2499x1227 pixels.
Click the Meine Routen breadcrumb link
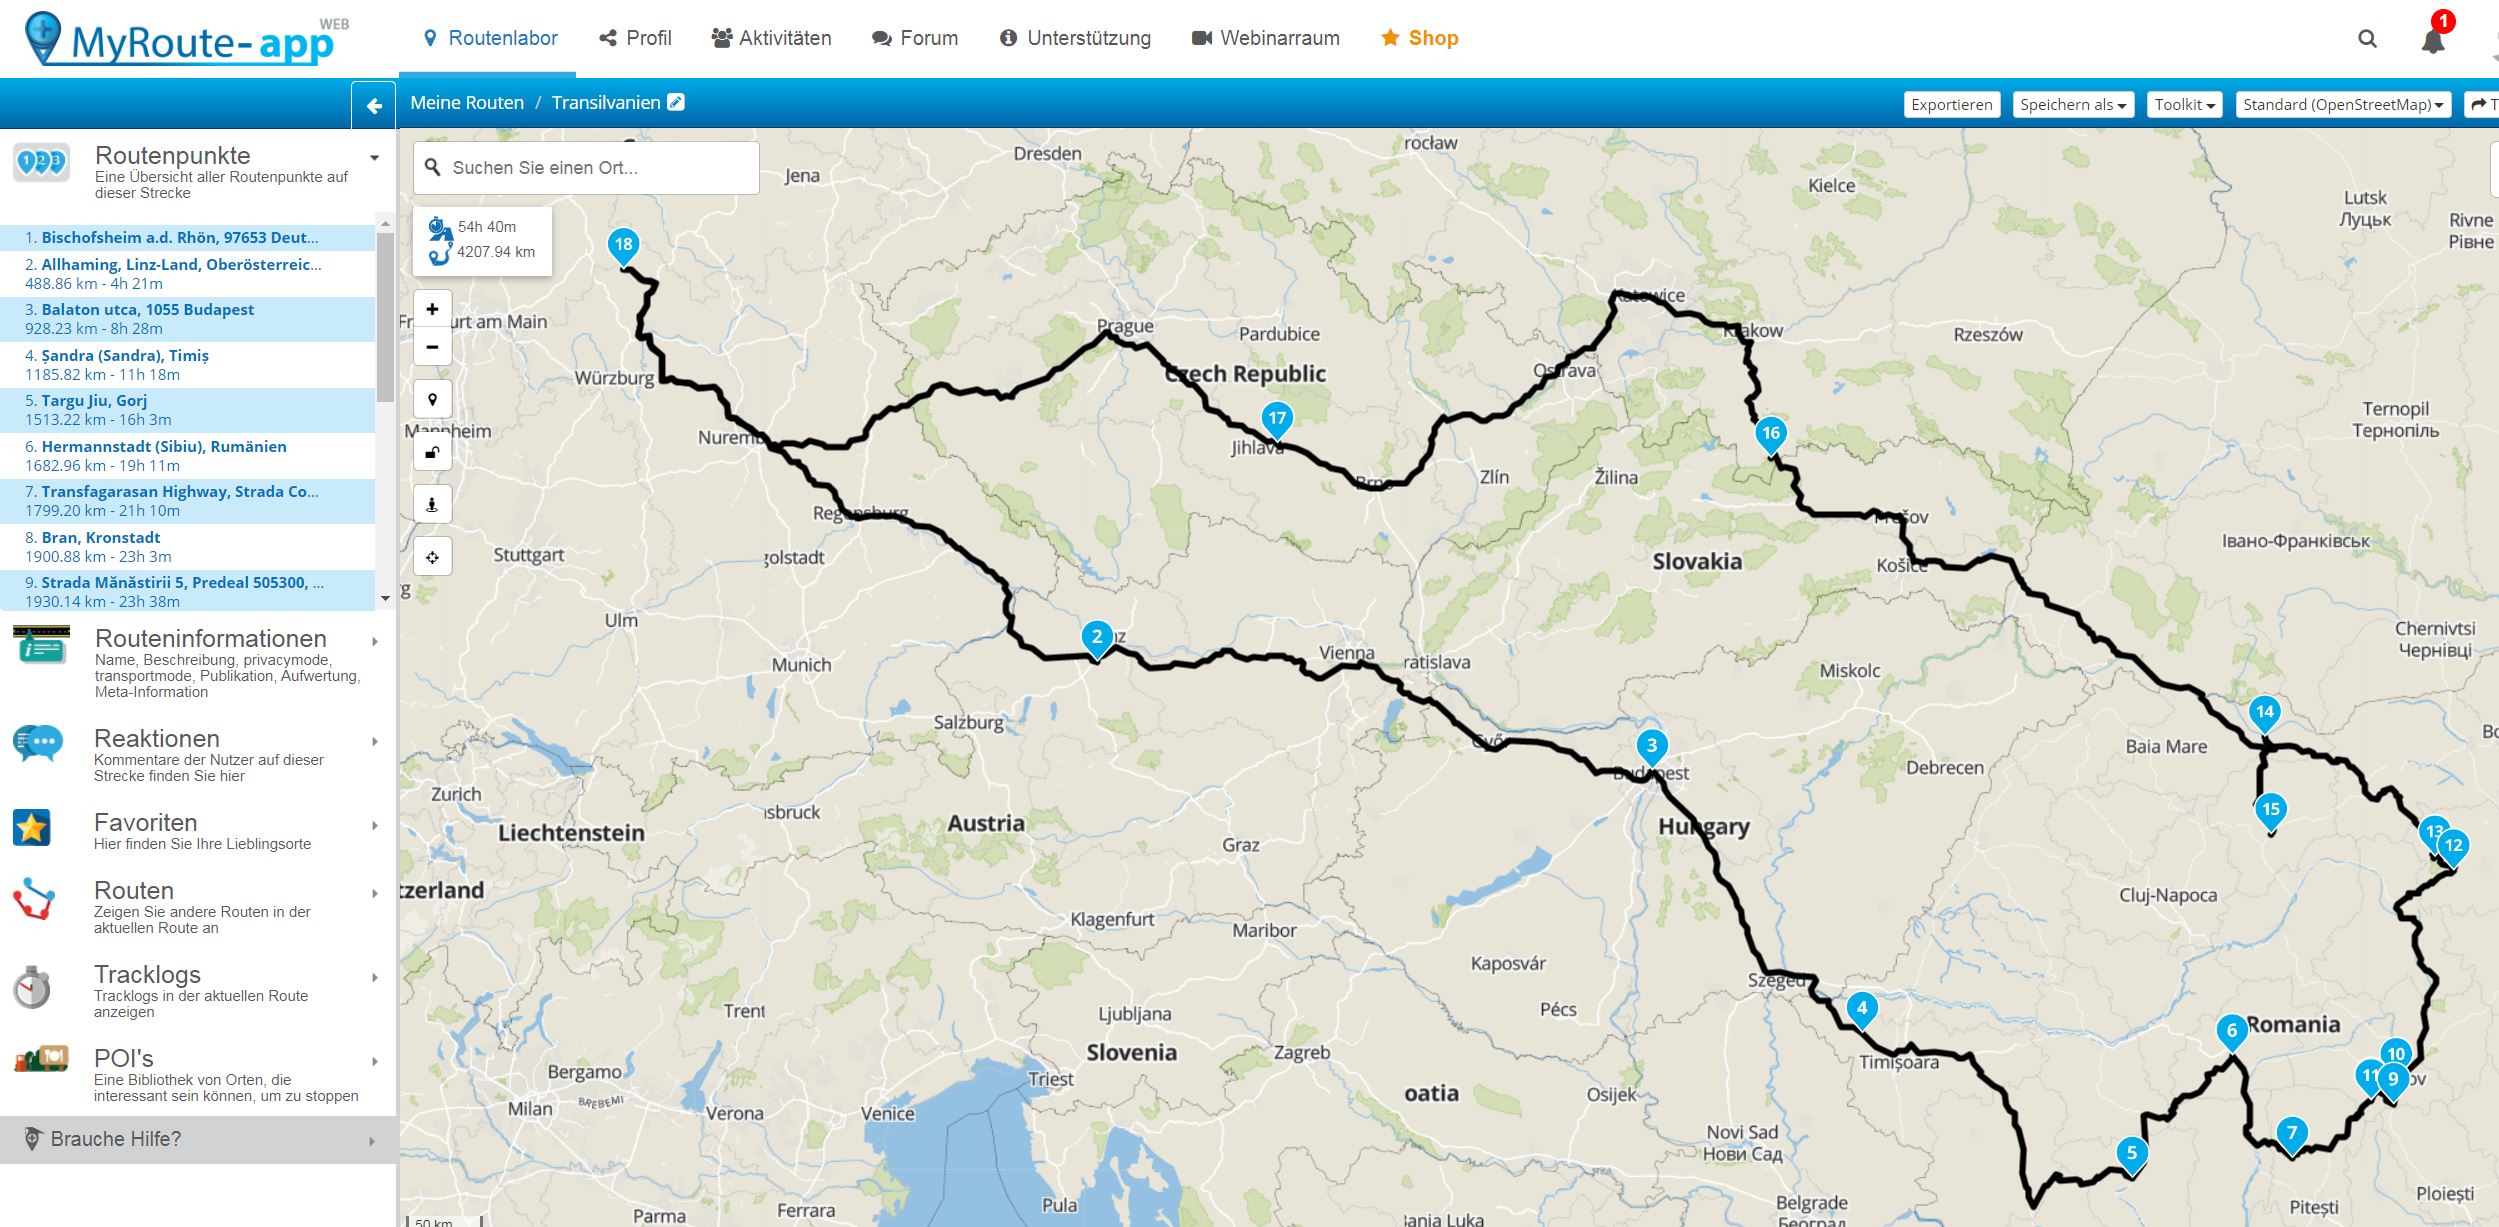click(x=467, y=103)
